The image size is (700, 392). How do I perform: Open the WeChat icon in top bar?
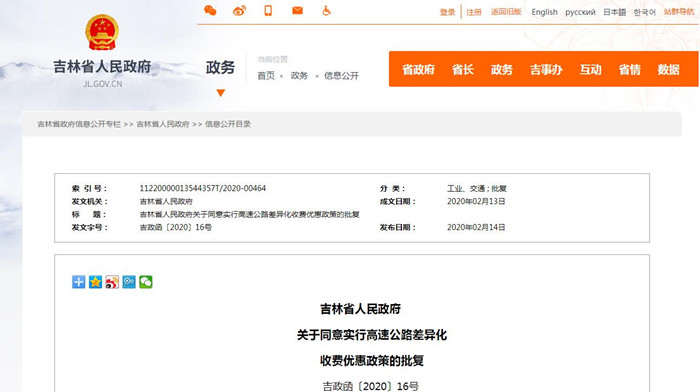(210, 10)
